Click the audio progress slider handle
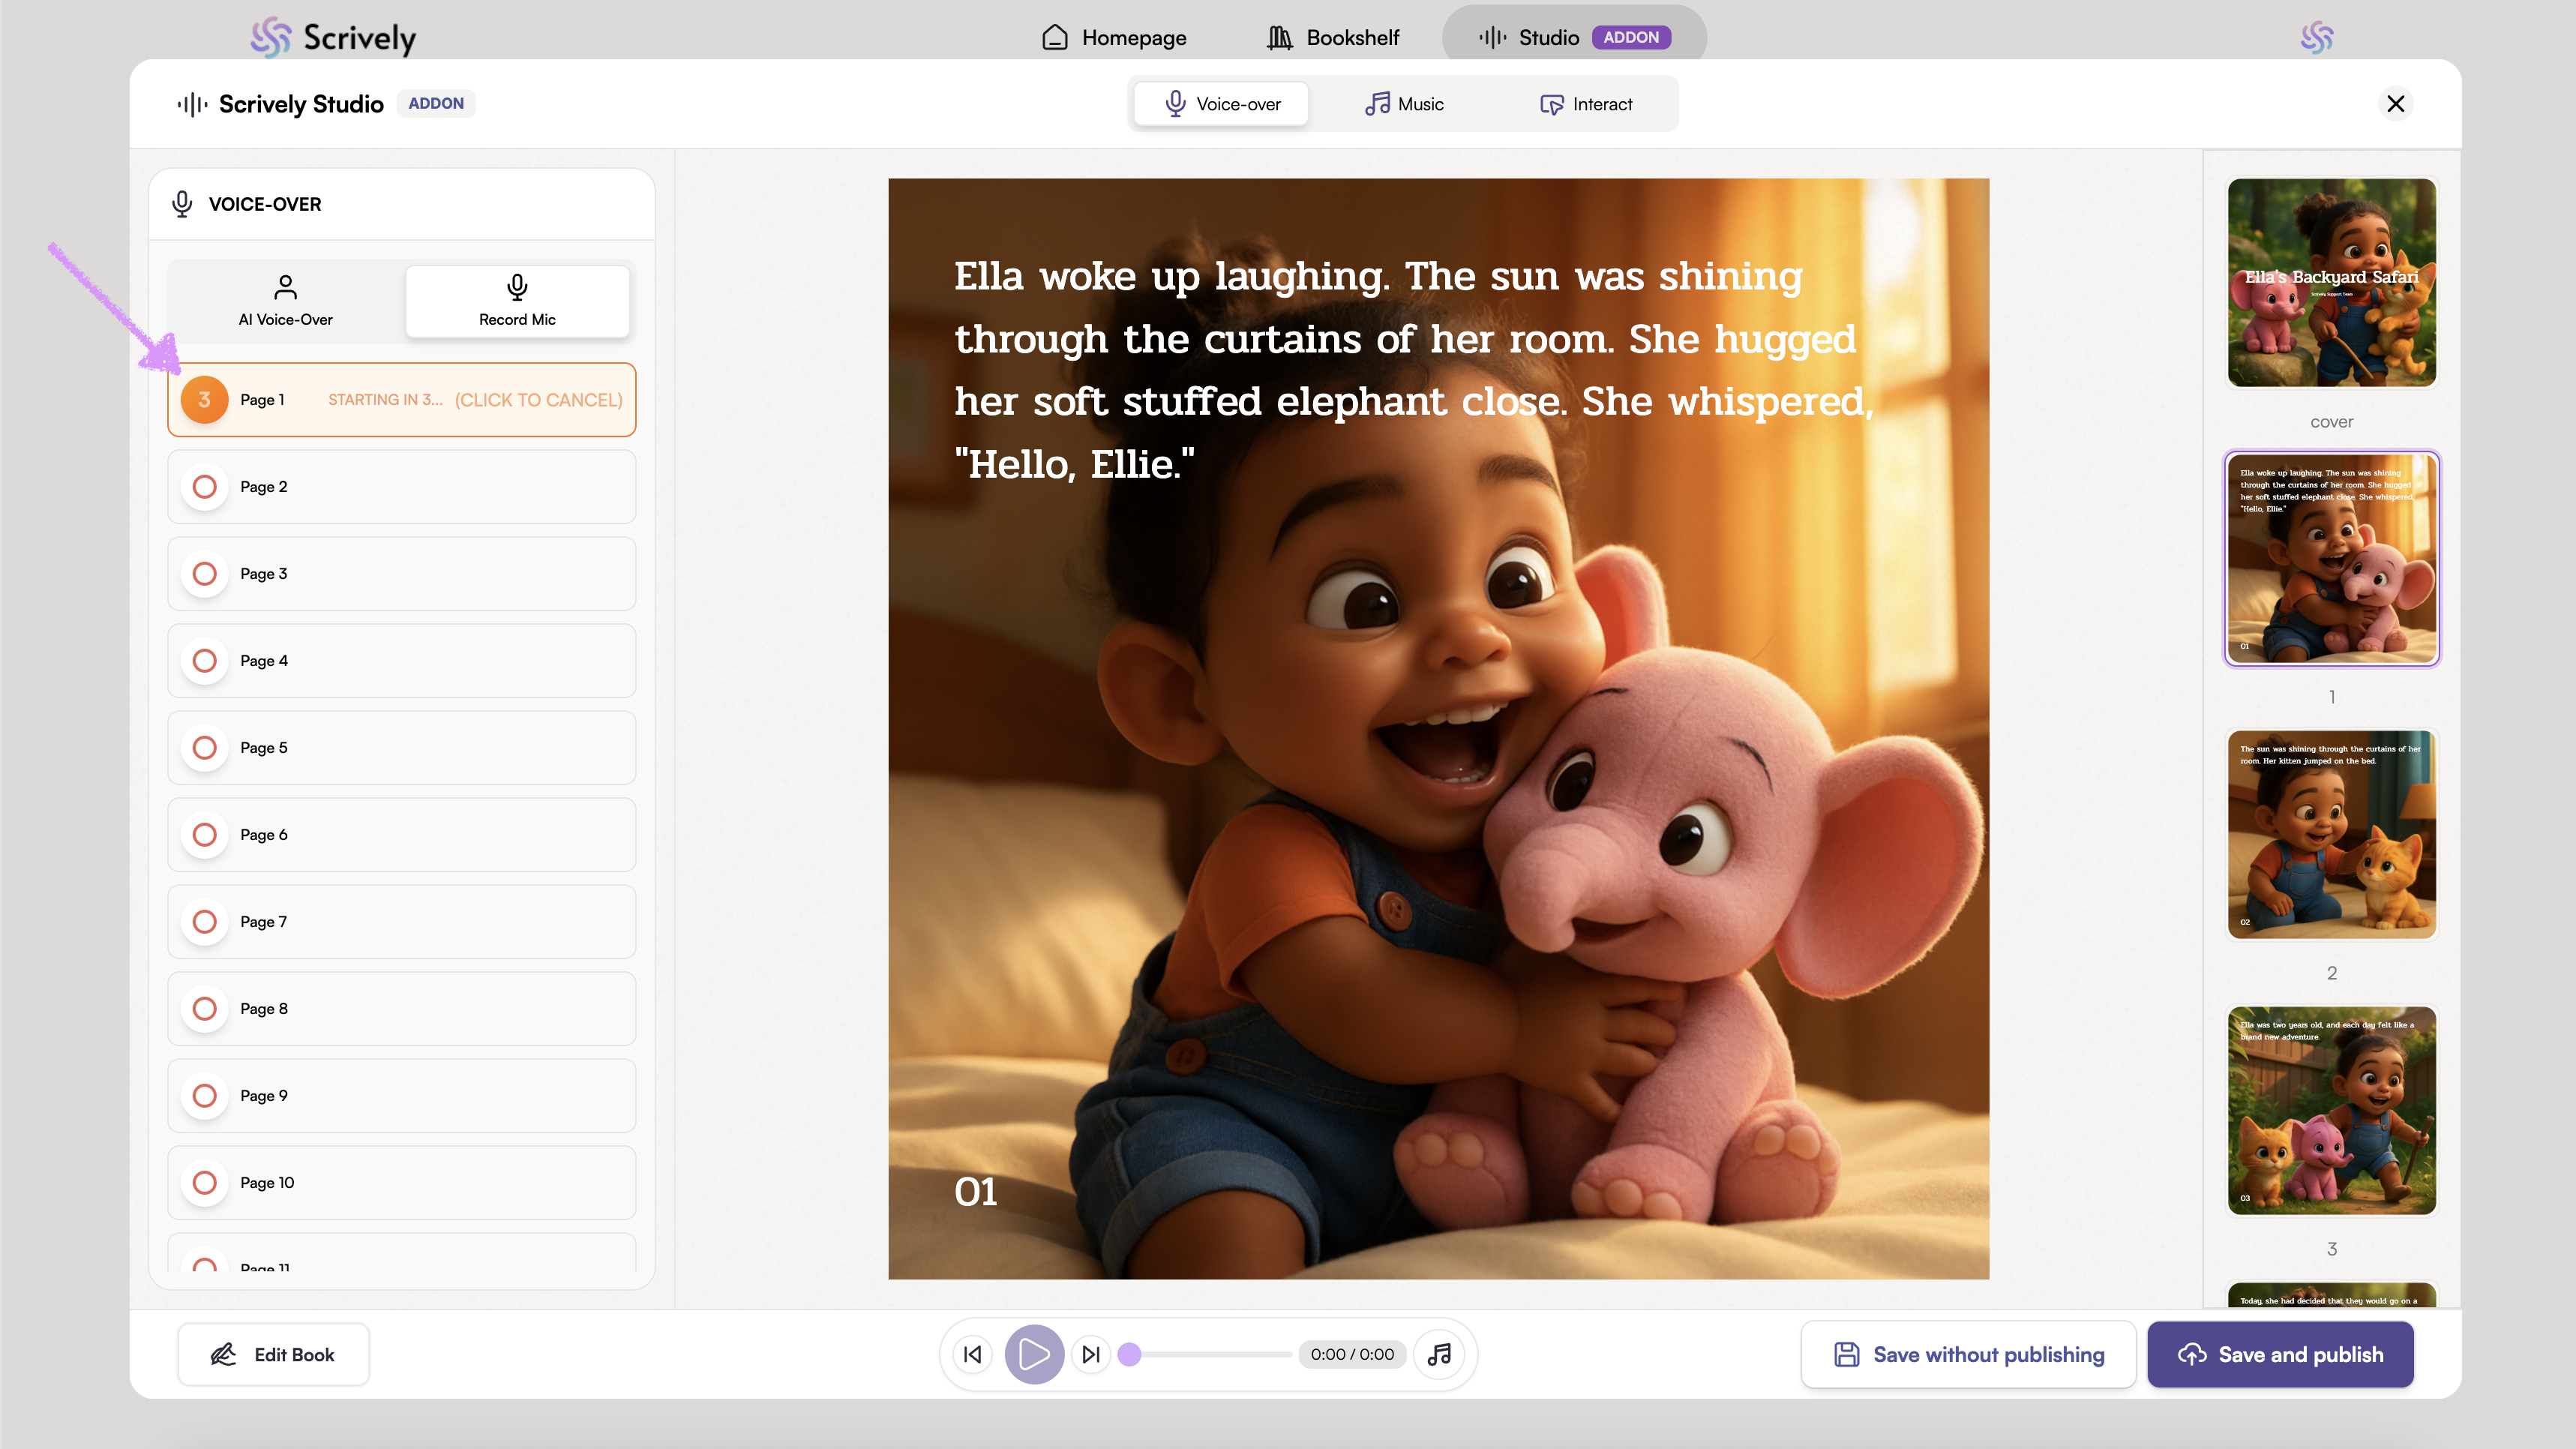 pyautogui.click(x=1130, y=1354)
